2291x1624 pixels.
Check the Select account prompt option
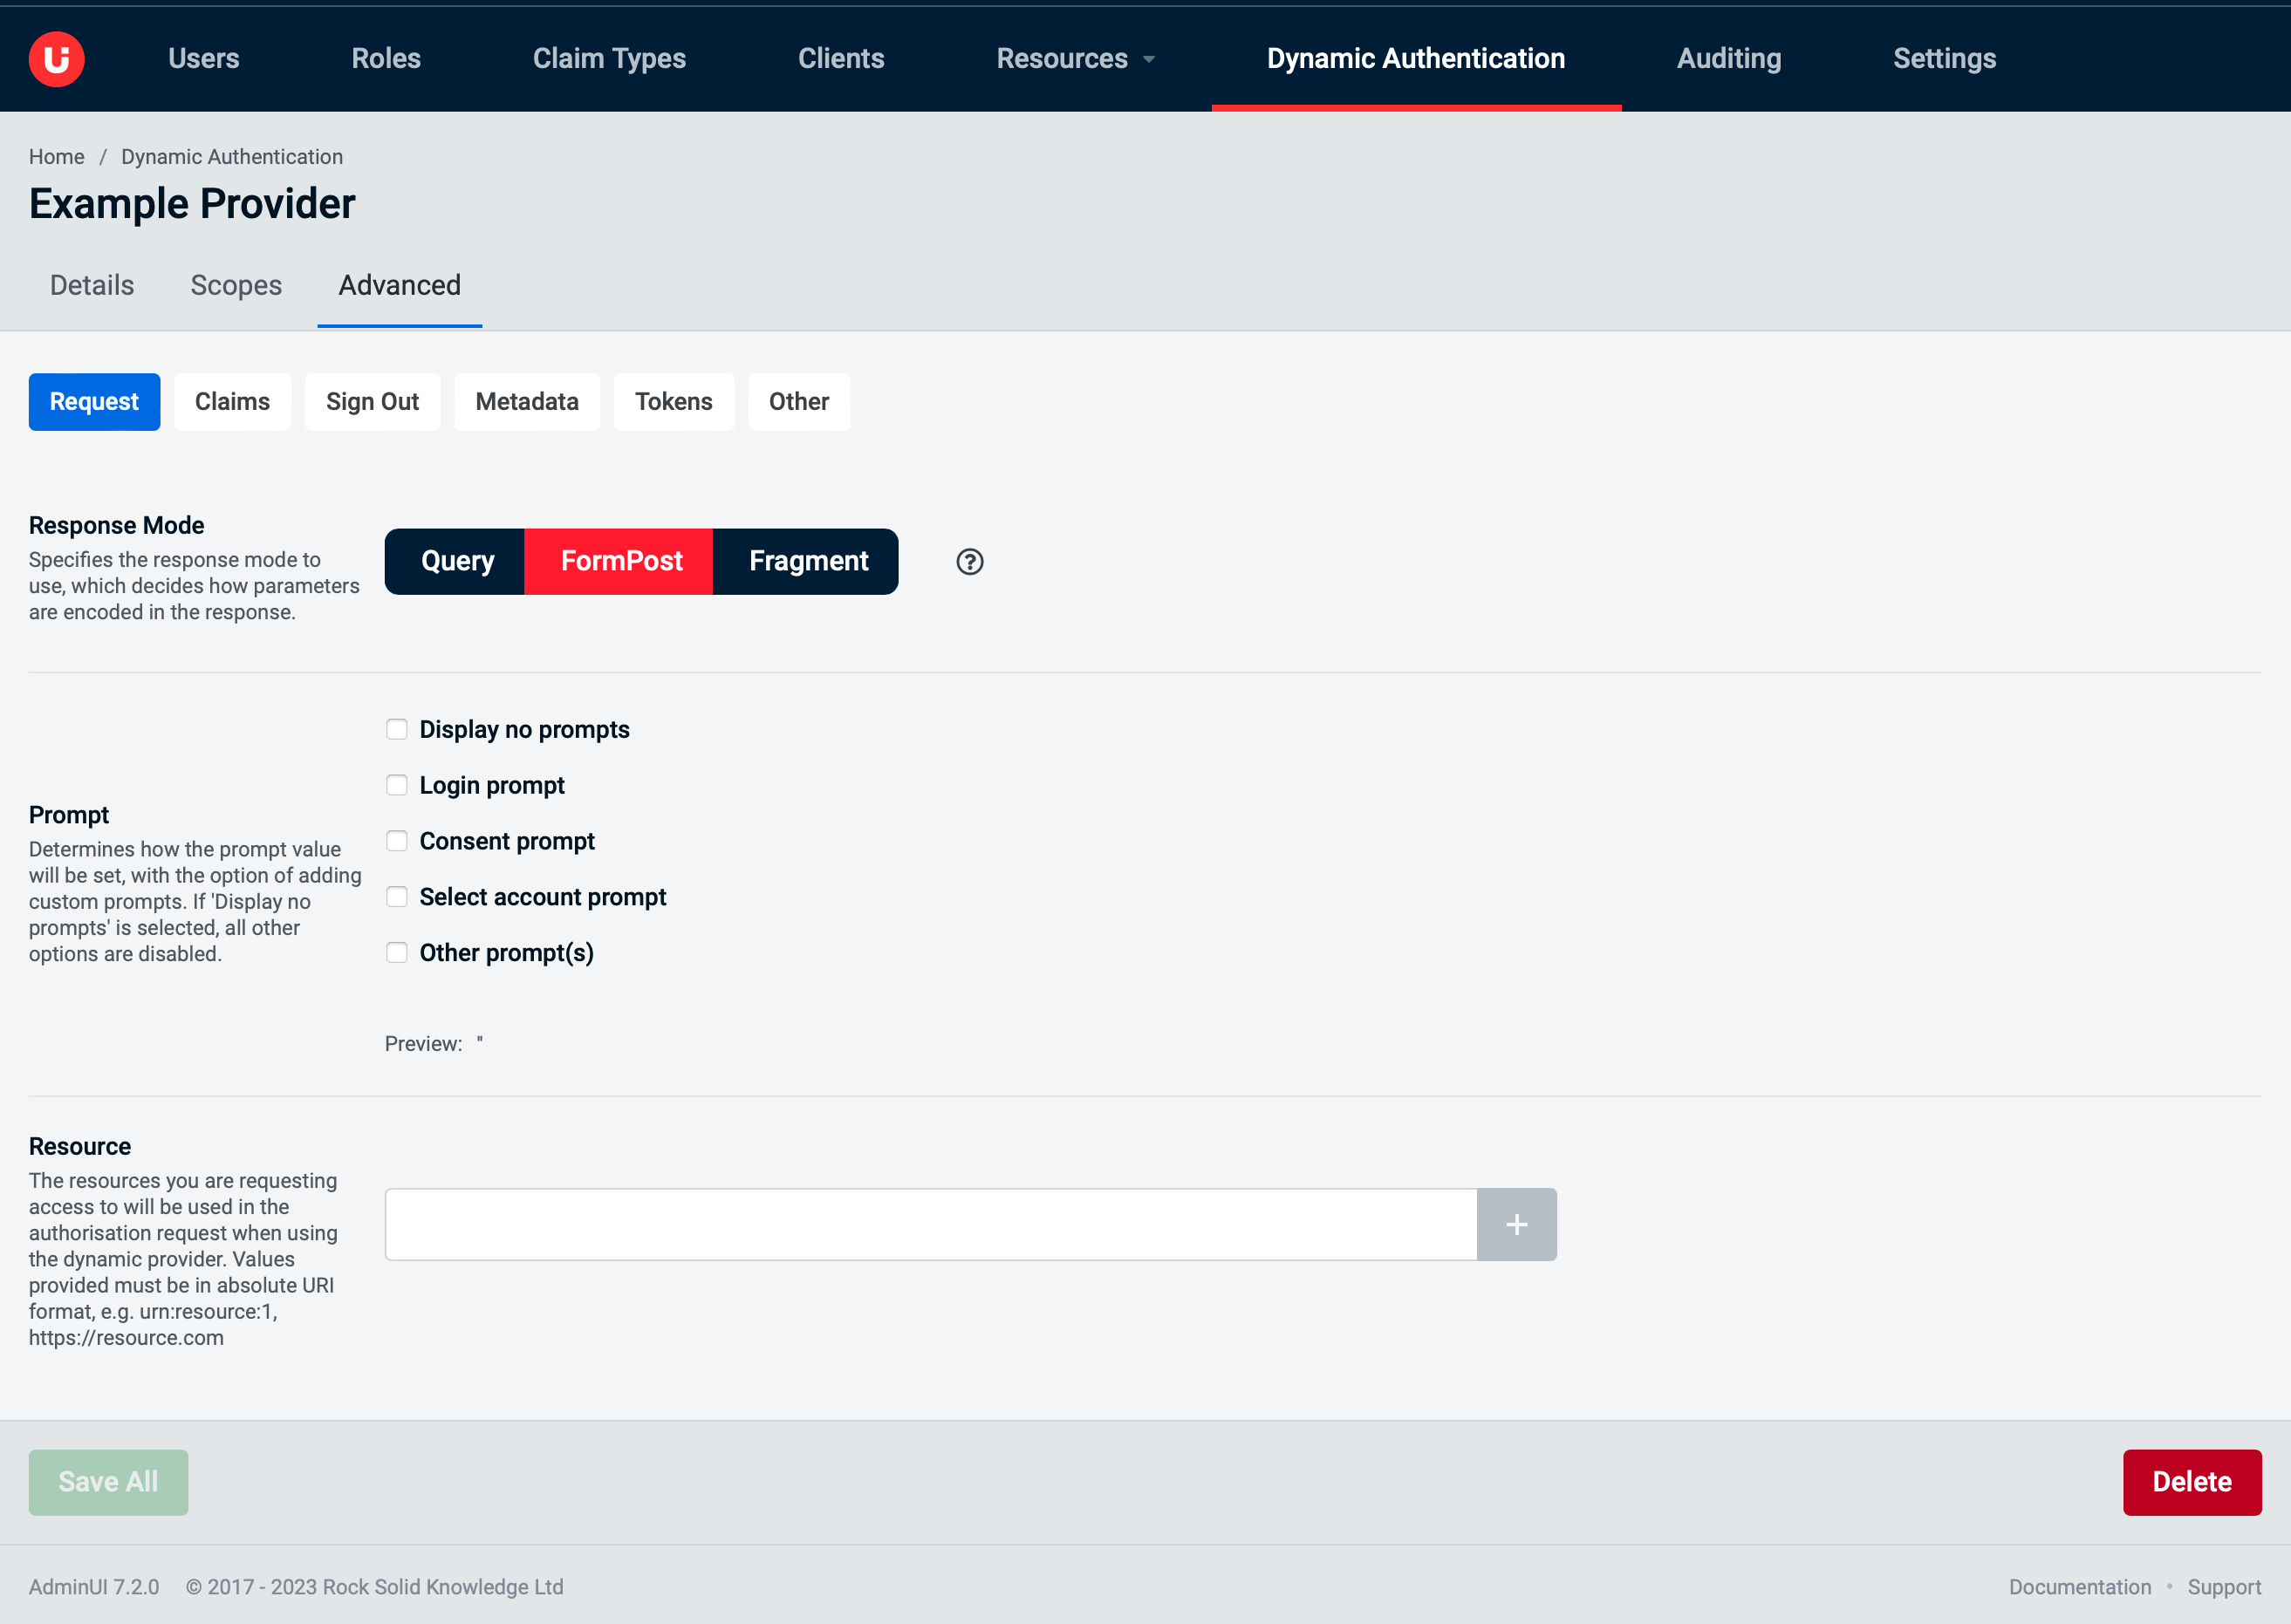tap(397, 897)
